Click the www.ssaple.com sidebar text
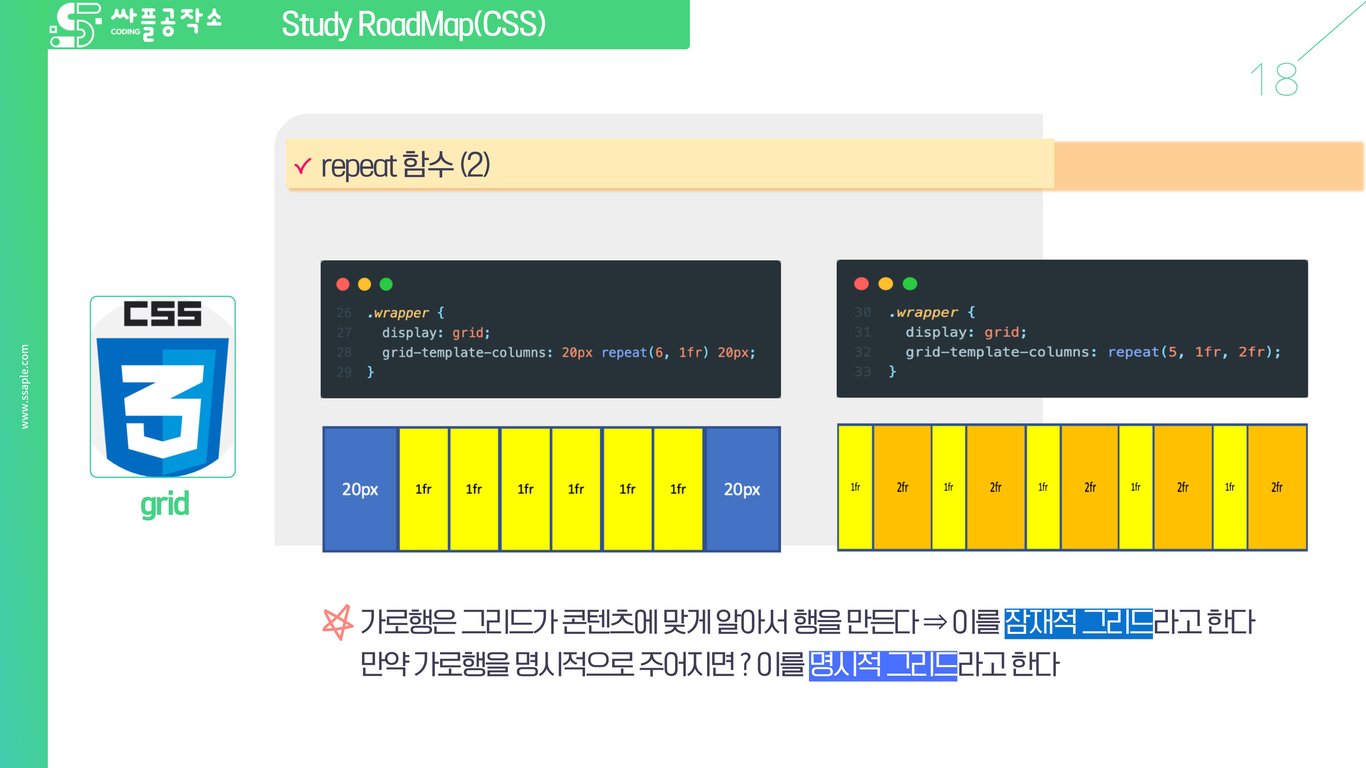Viewport: 1366px width, 768px height. point(25,388)
